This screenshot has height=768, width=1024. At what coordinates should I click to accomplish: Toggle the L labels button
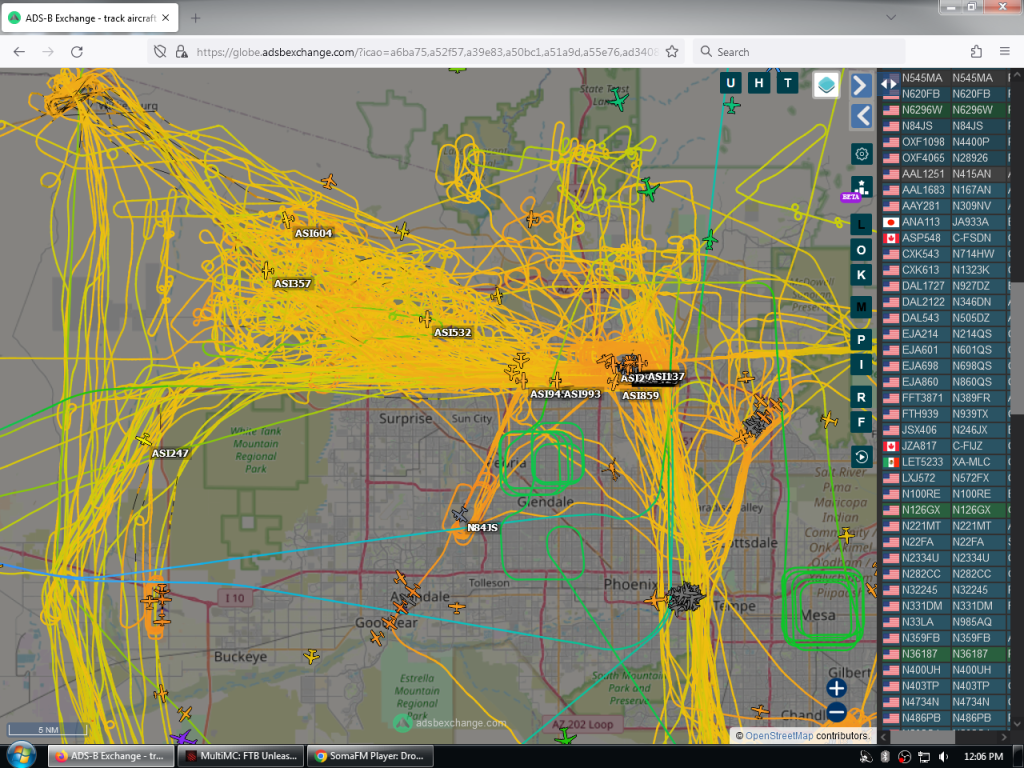pyautogui.click(x=861, y=225)
